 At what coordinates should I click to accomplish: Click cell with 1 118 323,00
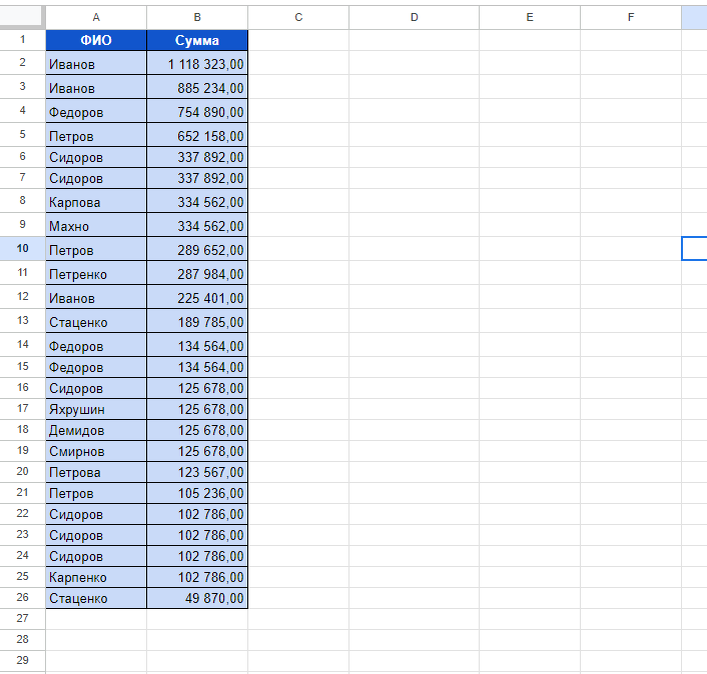coord(197,63)
